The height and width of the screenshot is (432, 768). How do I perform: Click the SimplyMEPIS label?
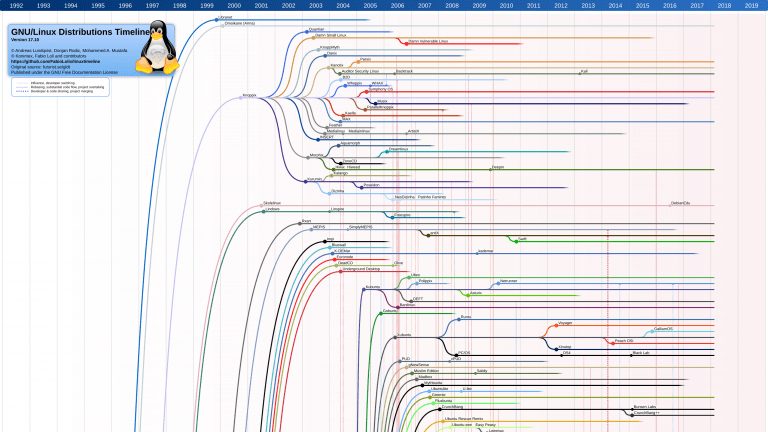pos(360,227)
